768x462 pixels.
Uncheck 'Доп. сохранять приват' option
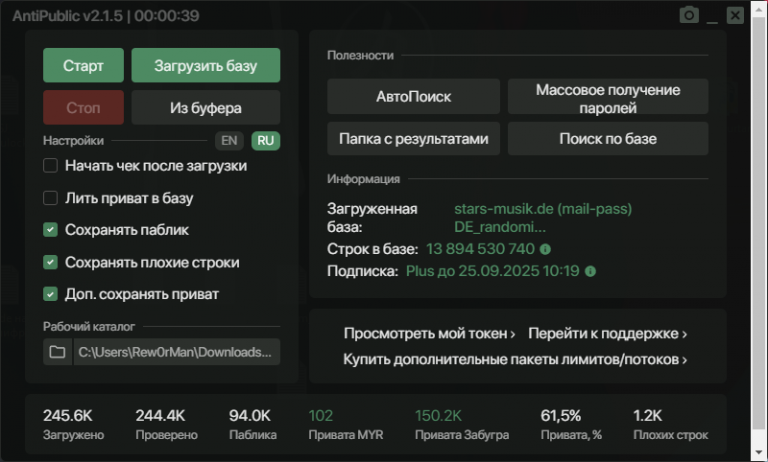point(50,294)
